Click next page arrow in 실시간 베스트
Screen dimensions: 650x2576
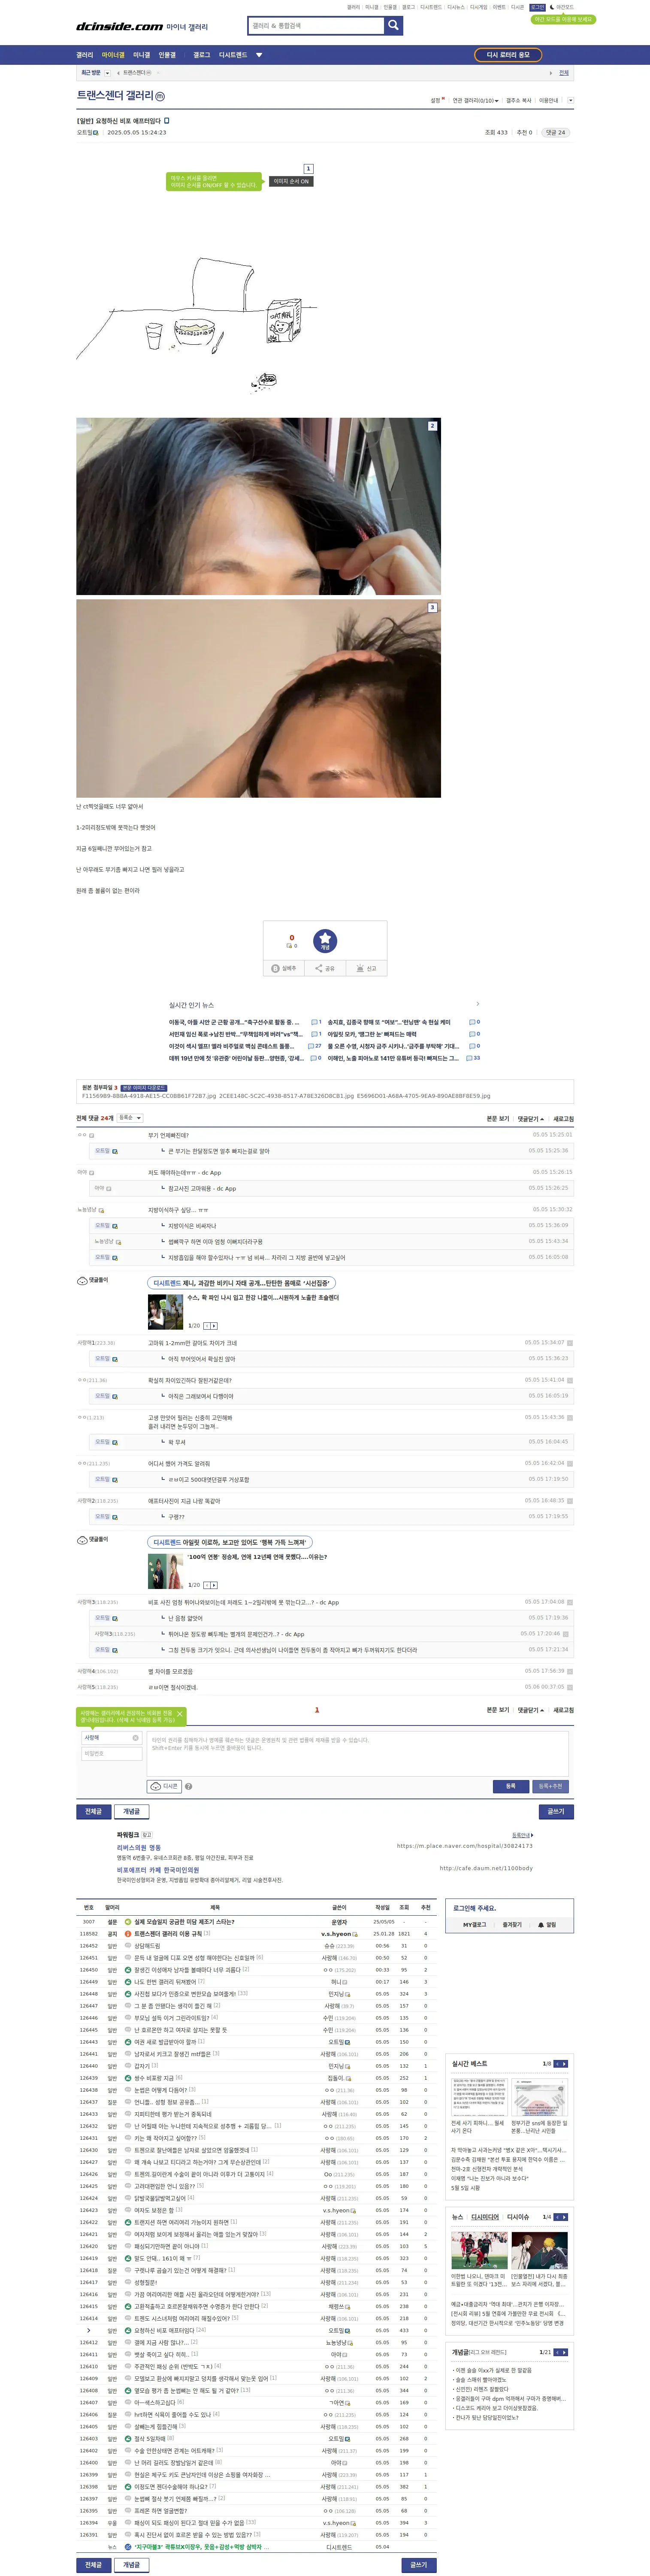click(565, 2063)
